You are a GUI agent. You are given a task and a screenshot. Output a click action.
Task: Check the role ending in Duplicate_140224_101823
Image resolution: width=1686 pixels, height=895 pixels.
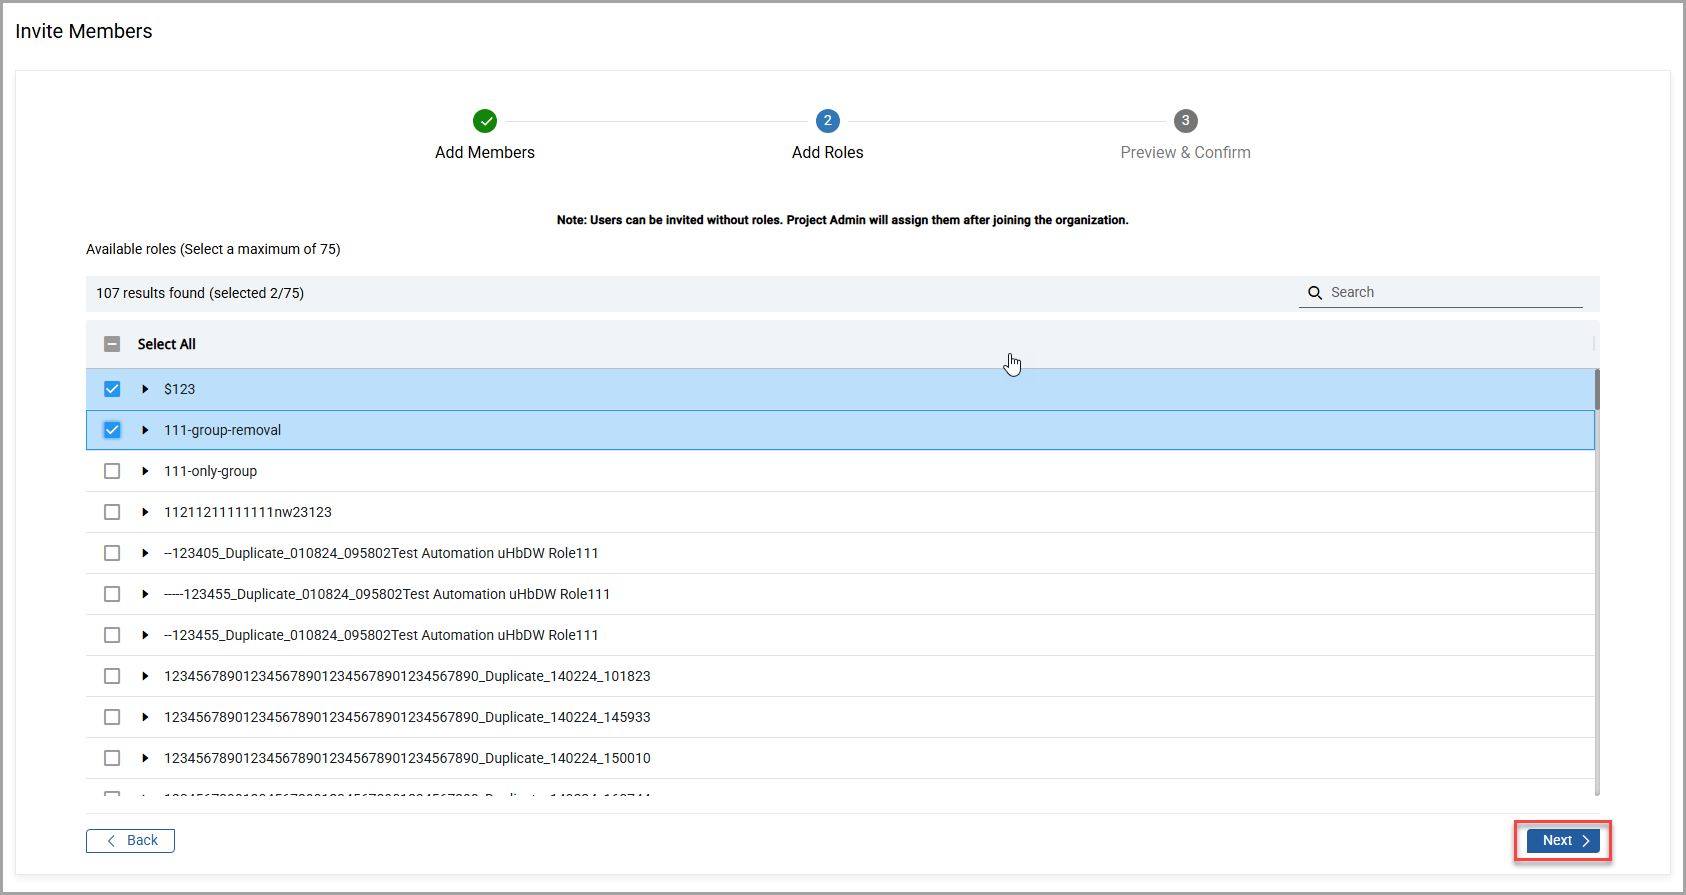point(112,676)
